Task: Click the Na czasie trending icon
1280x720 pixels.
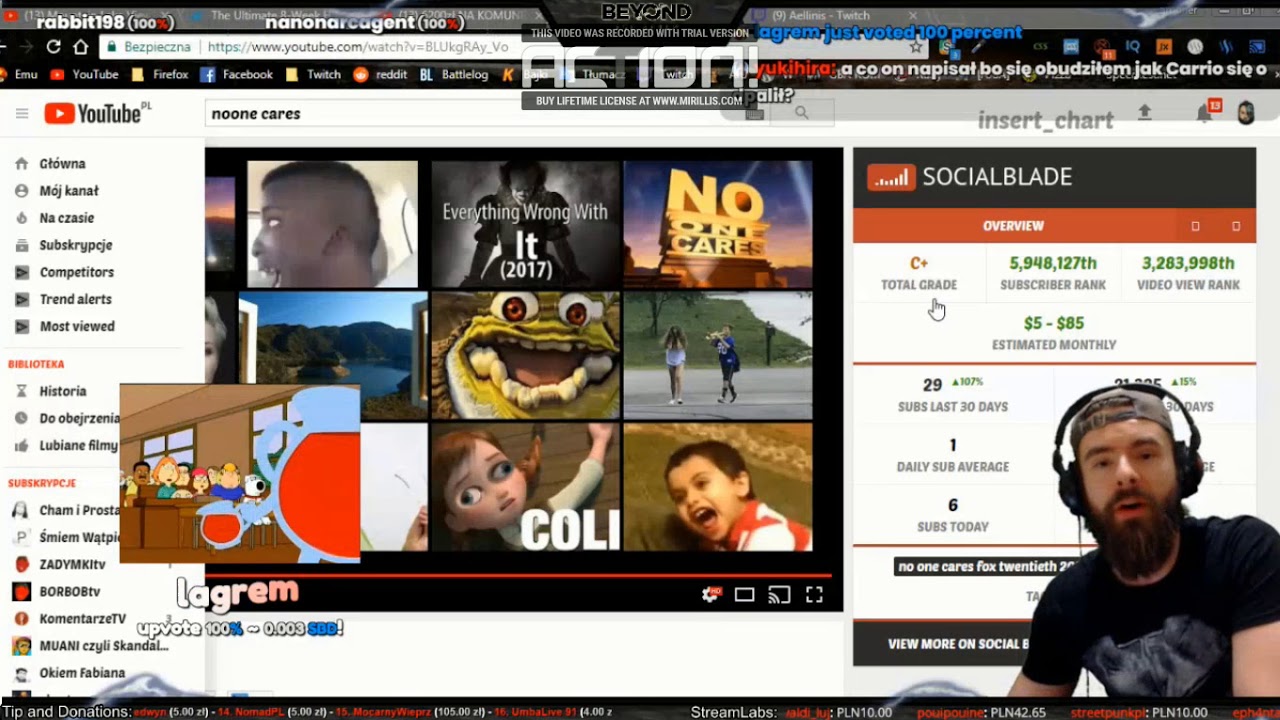Action: [x=21, y=218]
